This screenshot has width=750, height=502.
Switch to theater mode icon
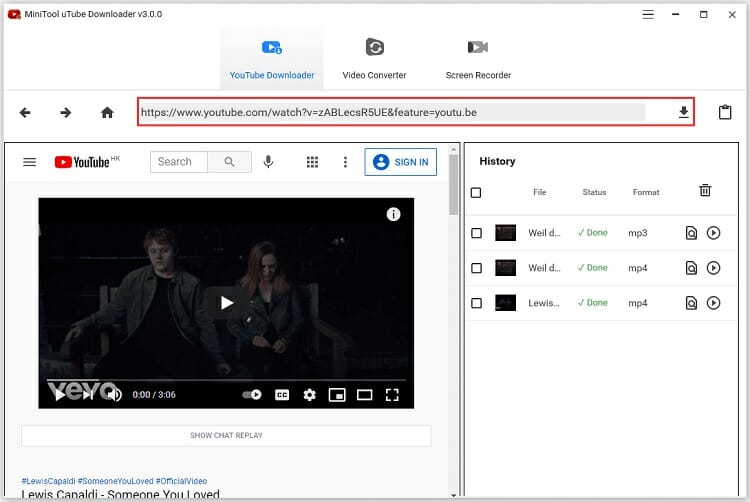coord(364,395)
